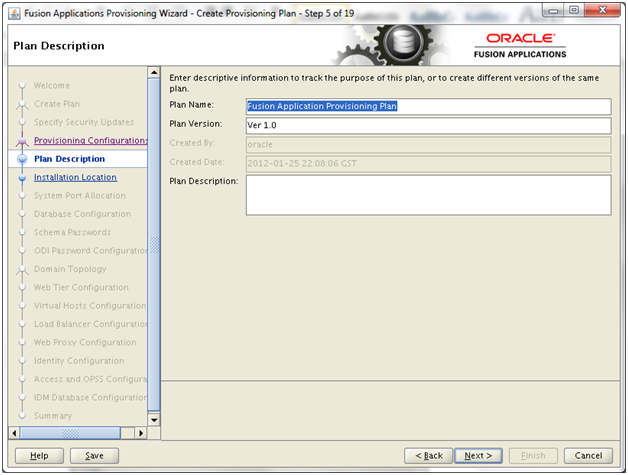This screenshot has height=475, width=628.
Task: Maximize the wizard window
Action: (574, 10)
